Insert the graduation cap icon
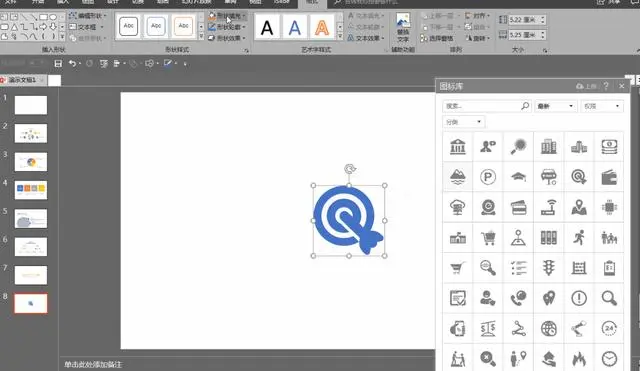Image resolution: width=640 pixels, height=371 pixels. (x=518, y=177)
